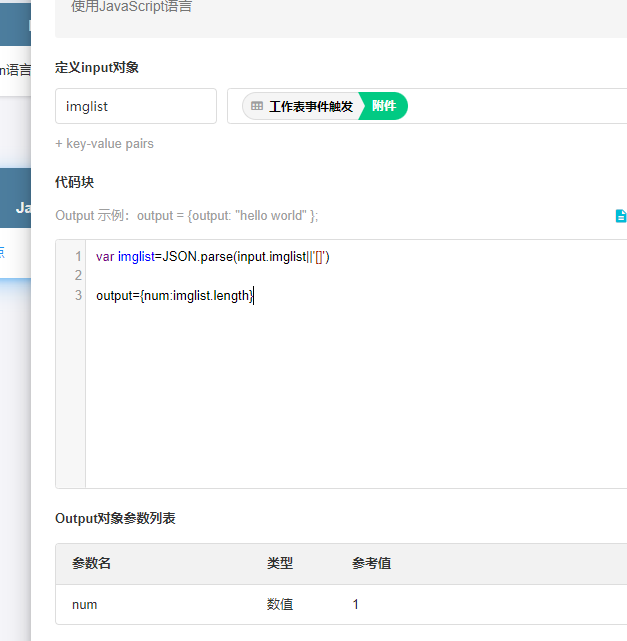This screenshot has width=627, height=641.
Task: Select the num parameter row name
Action: coord(85,605)
